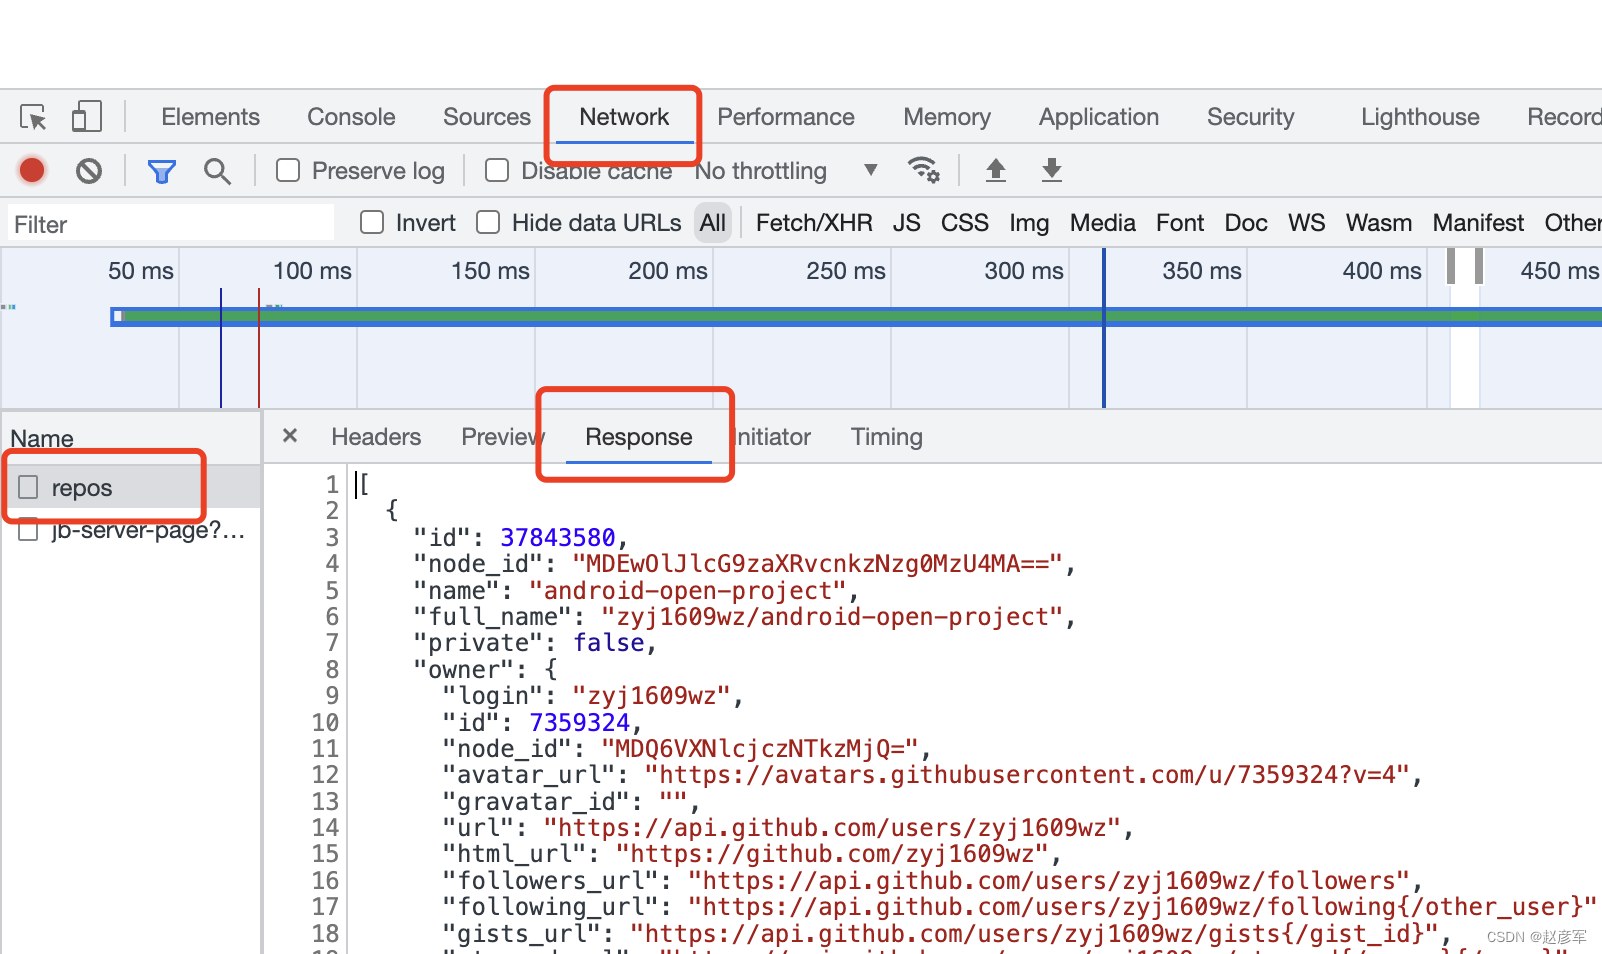This screenshot has height=954, width=1602.
Task: Enable the Preserve log checkbox
Action: pos(288,170)
